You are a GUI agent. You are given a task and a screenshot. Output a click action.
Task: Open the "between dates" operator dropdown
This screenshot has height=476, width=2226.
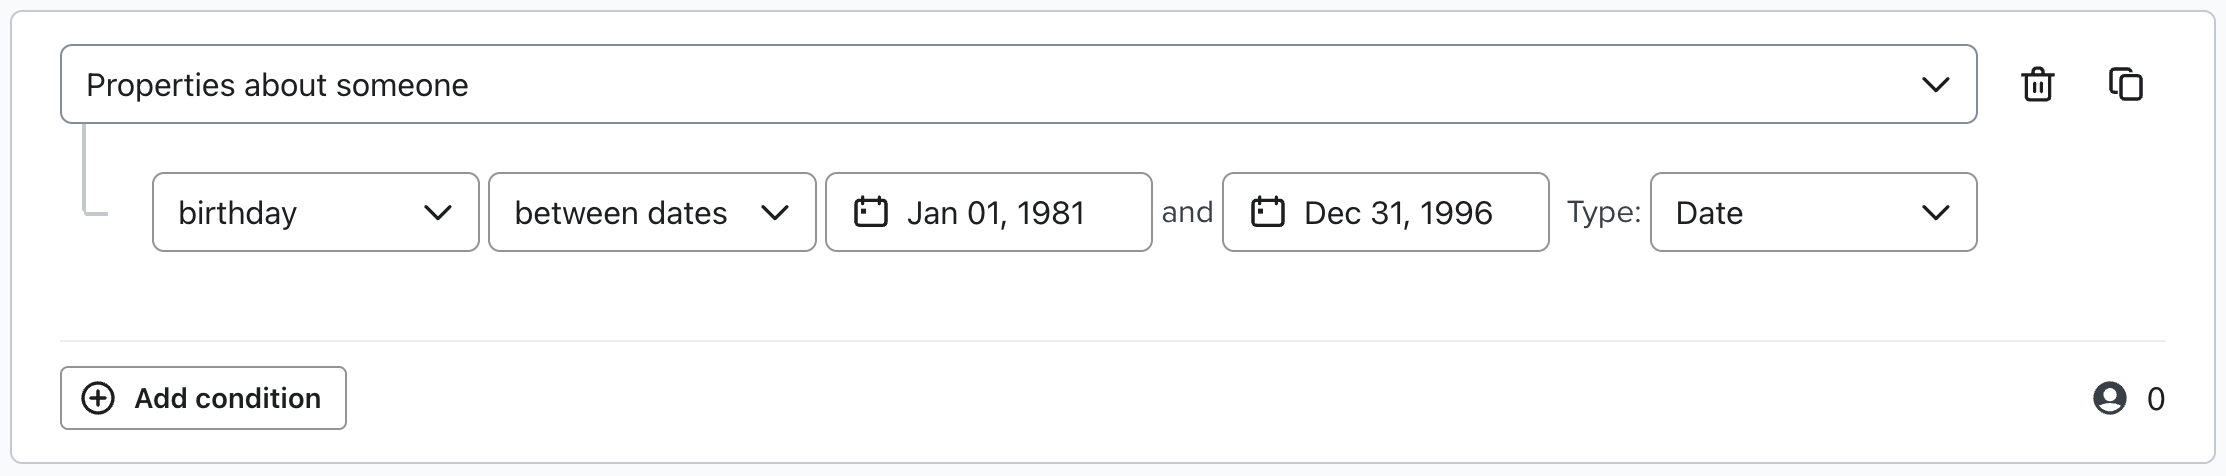pyautogui.click(x=651, y=212)
